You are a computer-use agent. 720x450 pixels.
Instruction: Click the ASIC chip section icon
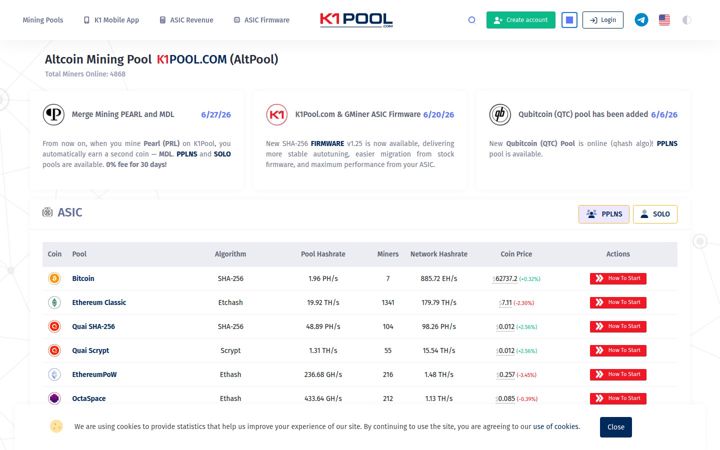click(47, 212)
